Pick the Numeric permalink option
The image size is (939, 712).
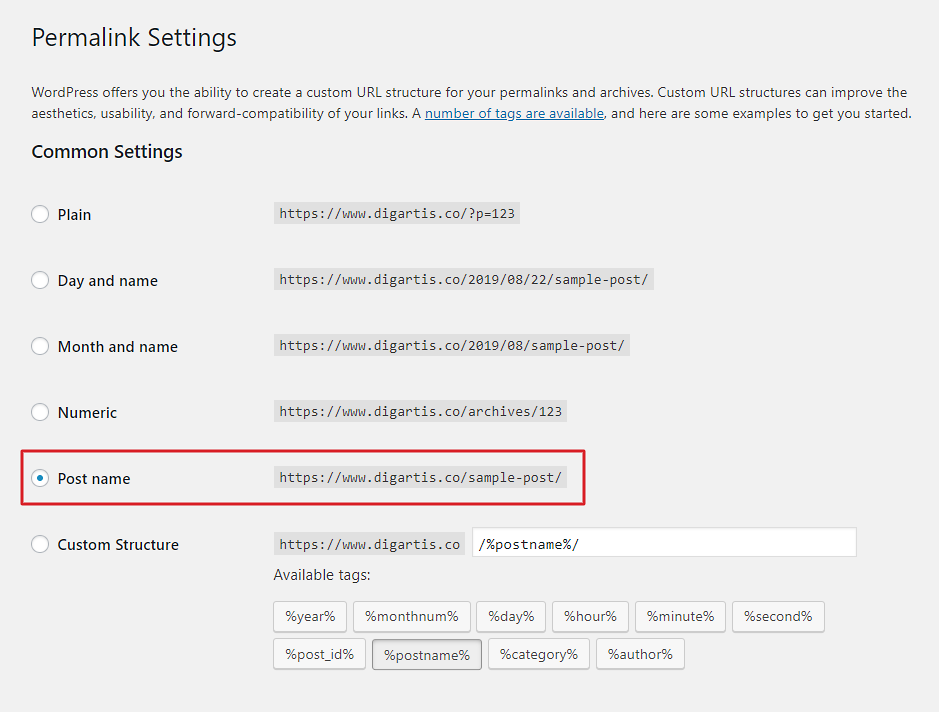point(40,412)
